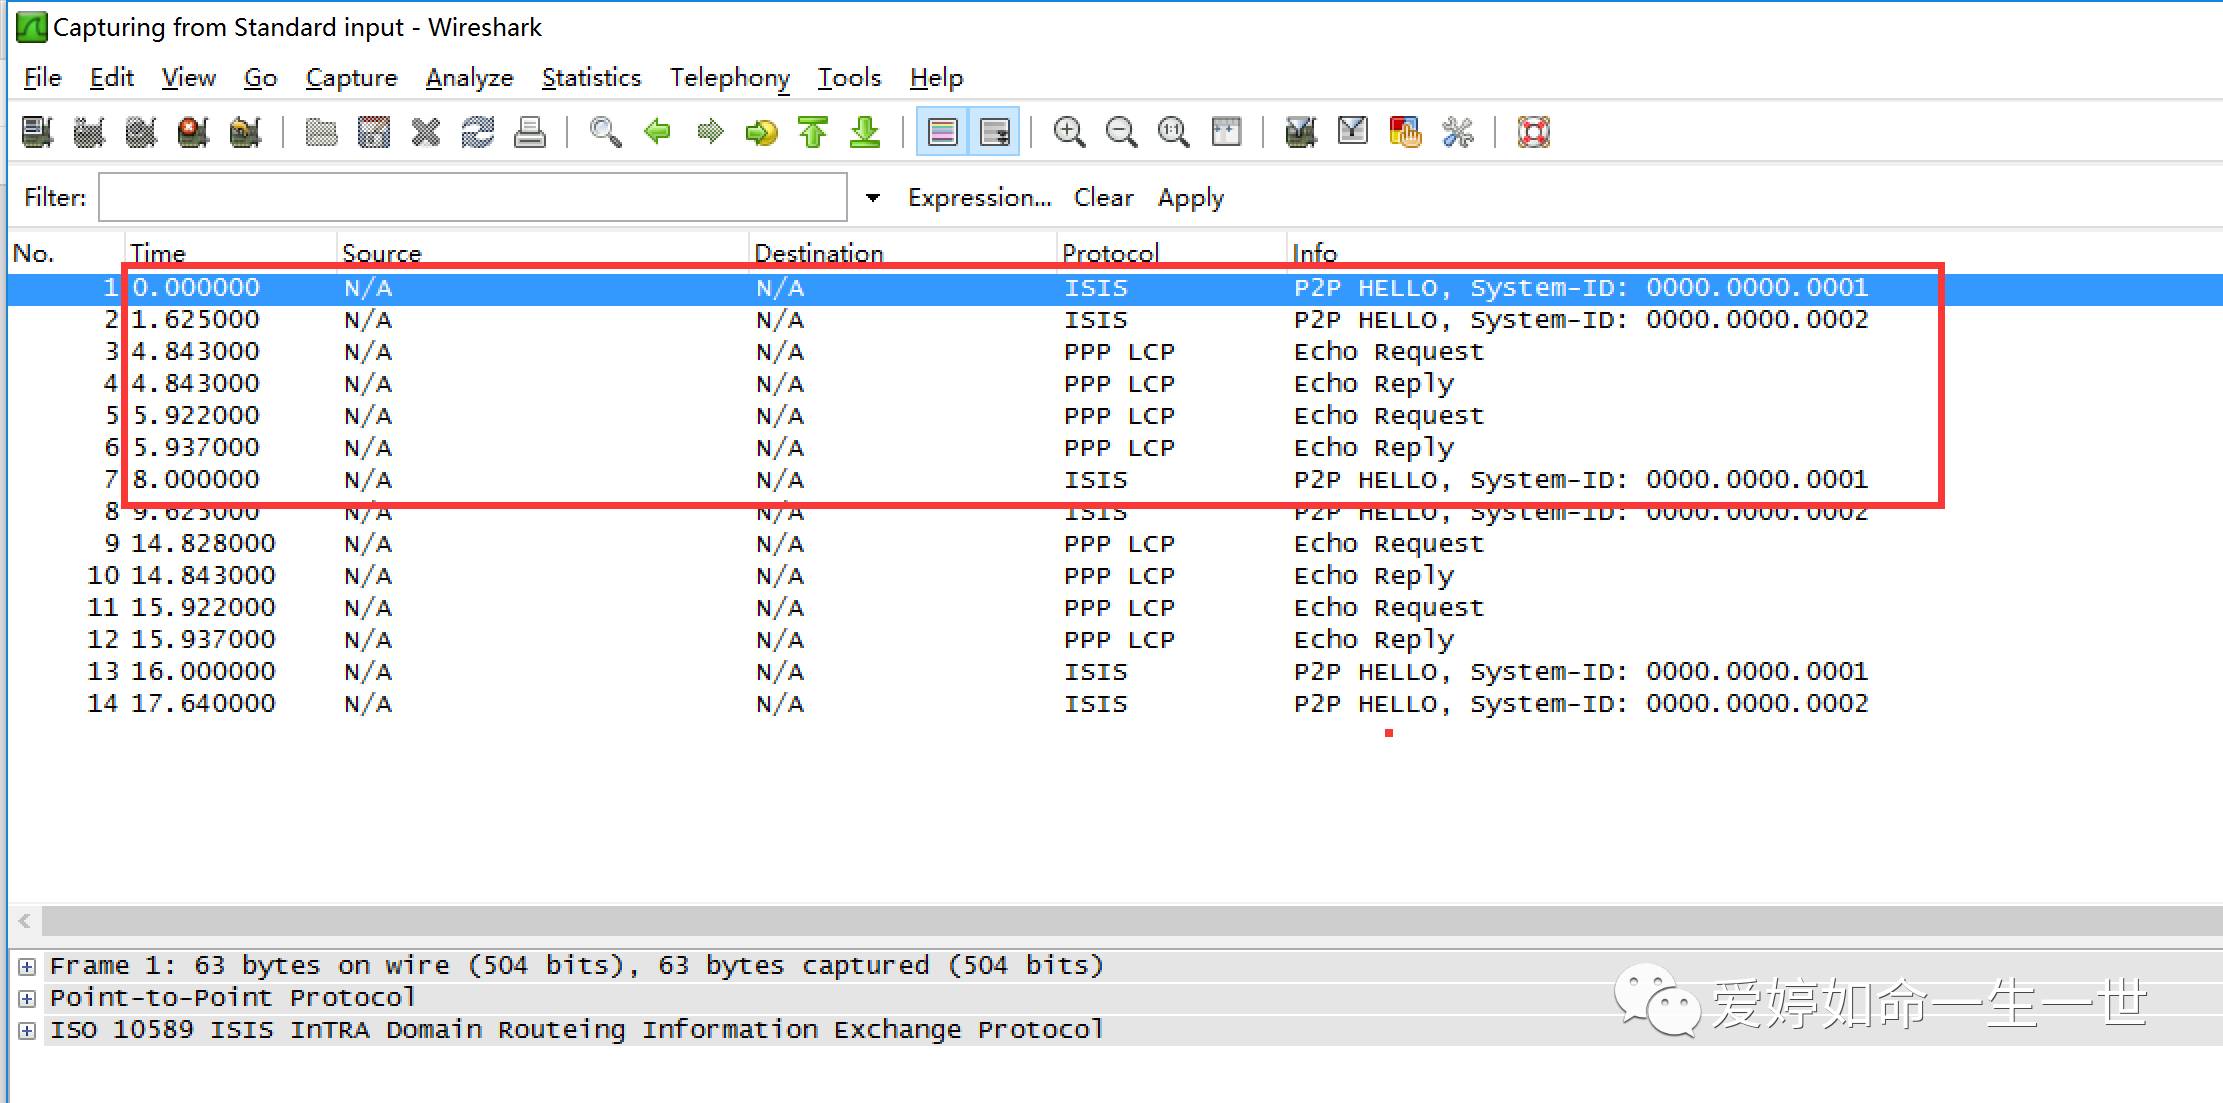Toggle auto scroll in live capture
The width and height of the screenshot is (2223, 1103).
(995, 132)
